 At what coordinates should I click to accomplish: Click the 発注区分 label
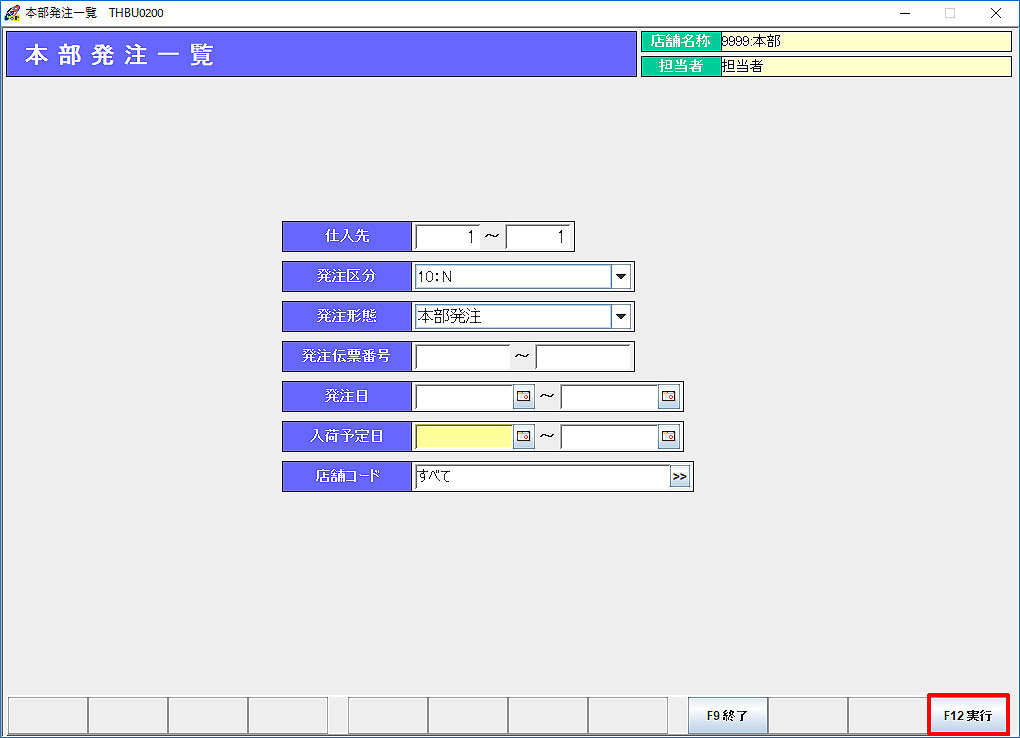(x=347, y=277)
